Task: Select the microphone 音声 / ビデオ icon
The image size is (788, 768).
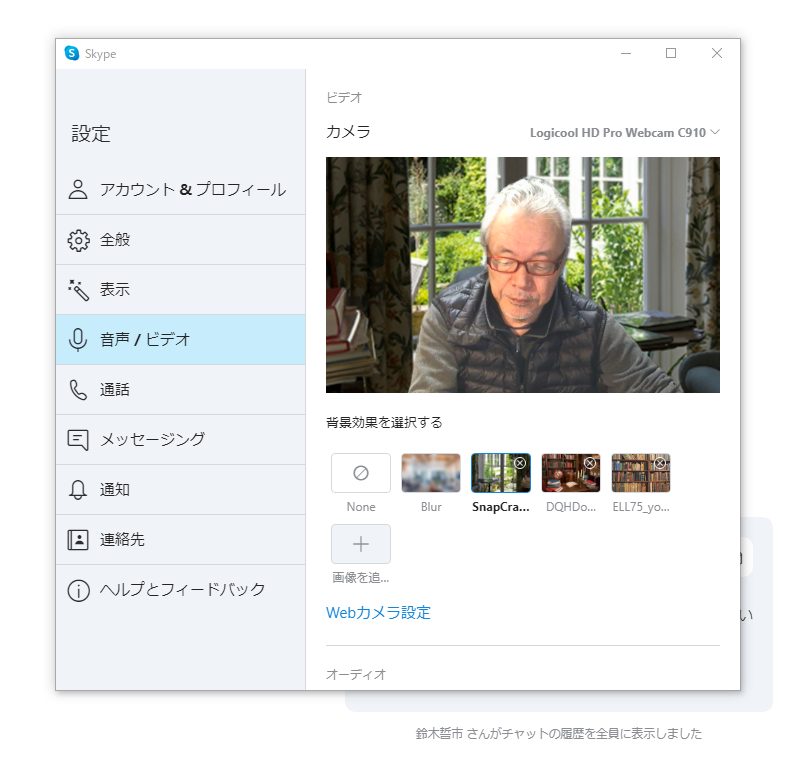Action: (78, 340)
